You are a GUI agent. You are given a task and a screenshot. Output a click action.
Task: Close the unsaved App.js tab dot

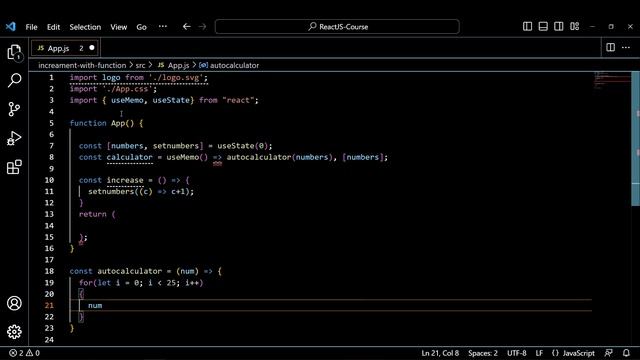click(92, 48)
